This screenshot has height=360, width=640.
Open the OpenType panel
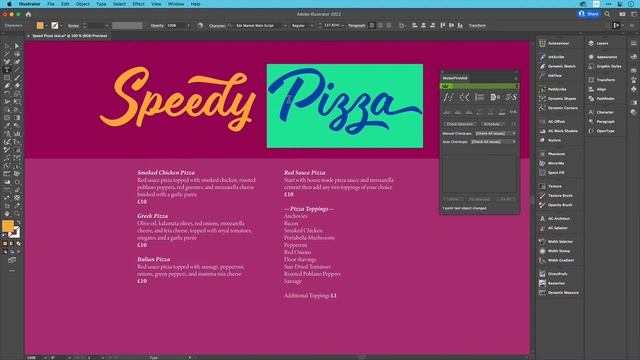(x=602, y=131)
